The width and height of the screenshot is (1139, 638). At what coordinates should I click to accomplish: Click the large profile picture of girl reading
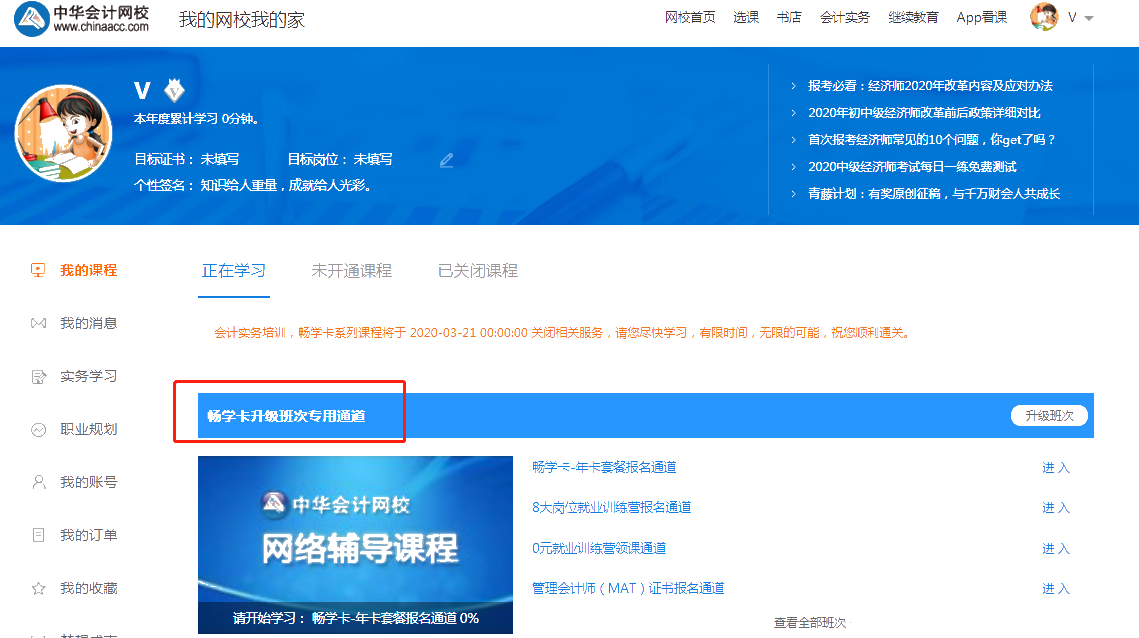point(64,133)
